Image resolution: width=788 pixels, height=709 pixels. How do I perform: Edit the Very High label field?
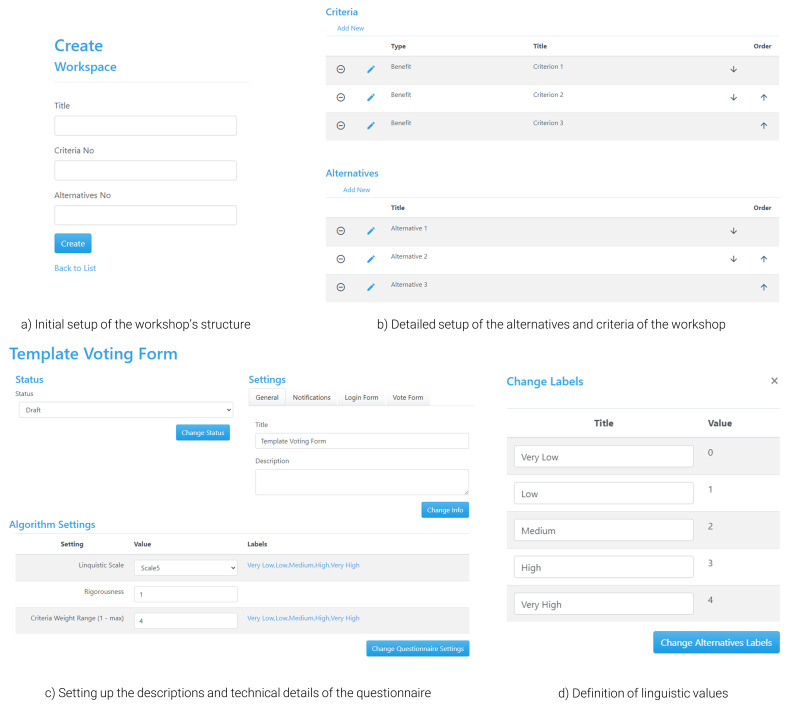pyautogui.click(x=604, y=604)
